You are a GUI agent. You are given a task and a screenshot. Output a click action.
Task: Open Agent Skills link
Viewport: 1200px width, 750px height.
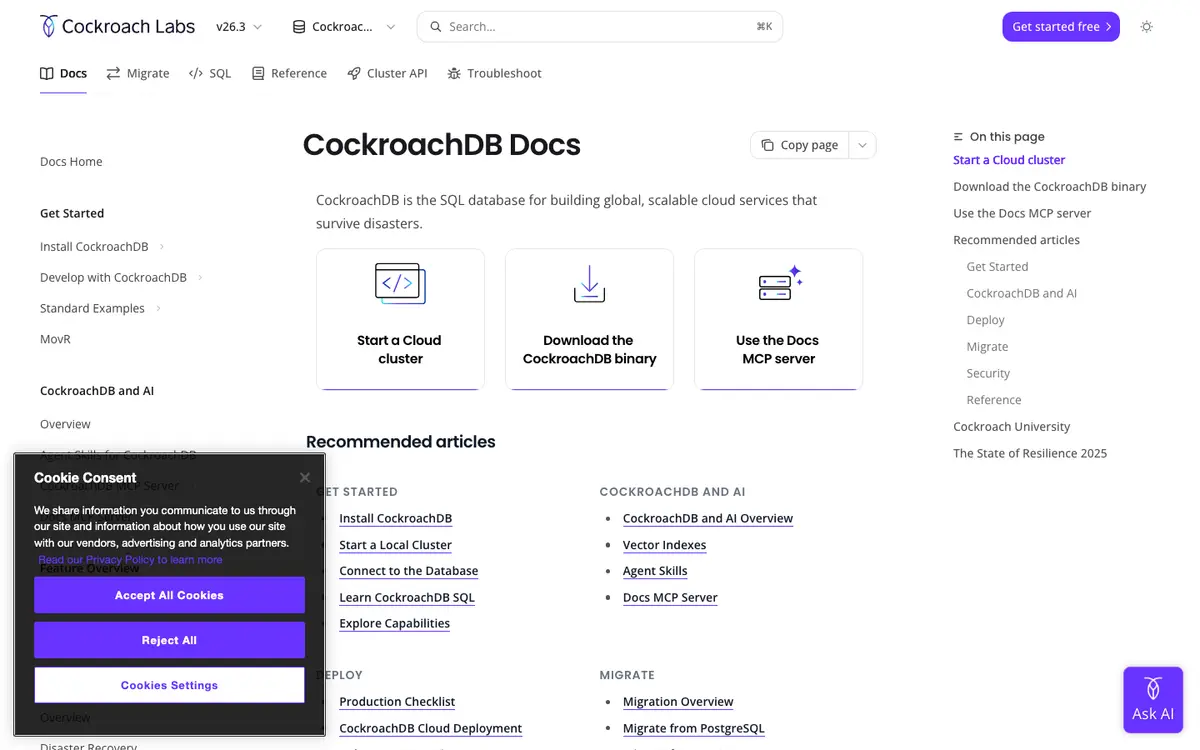point(655,571)
